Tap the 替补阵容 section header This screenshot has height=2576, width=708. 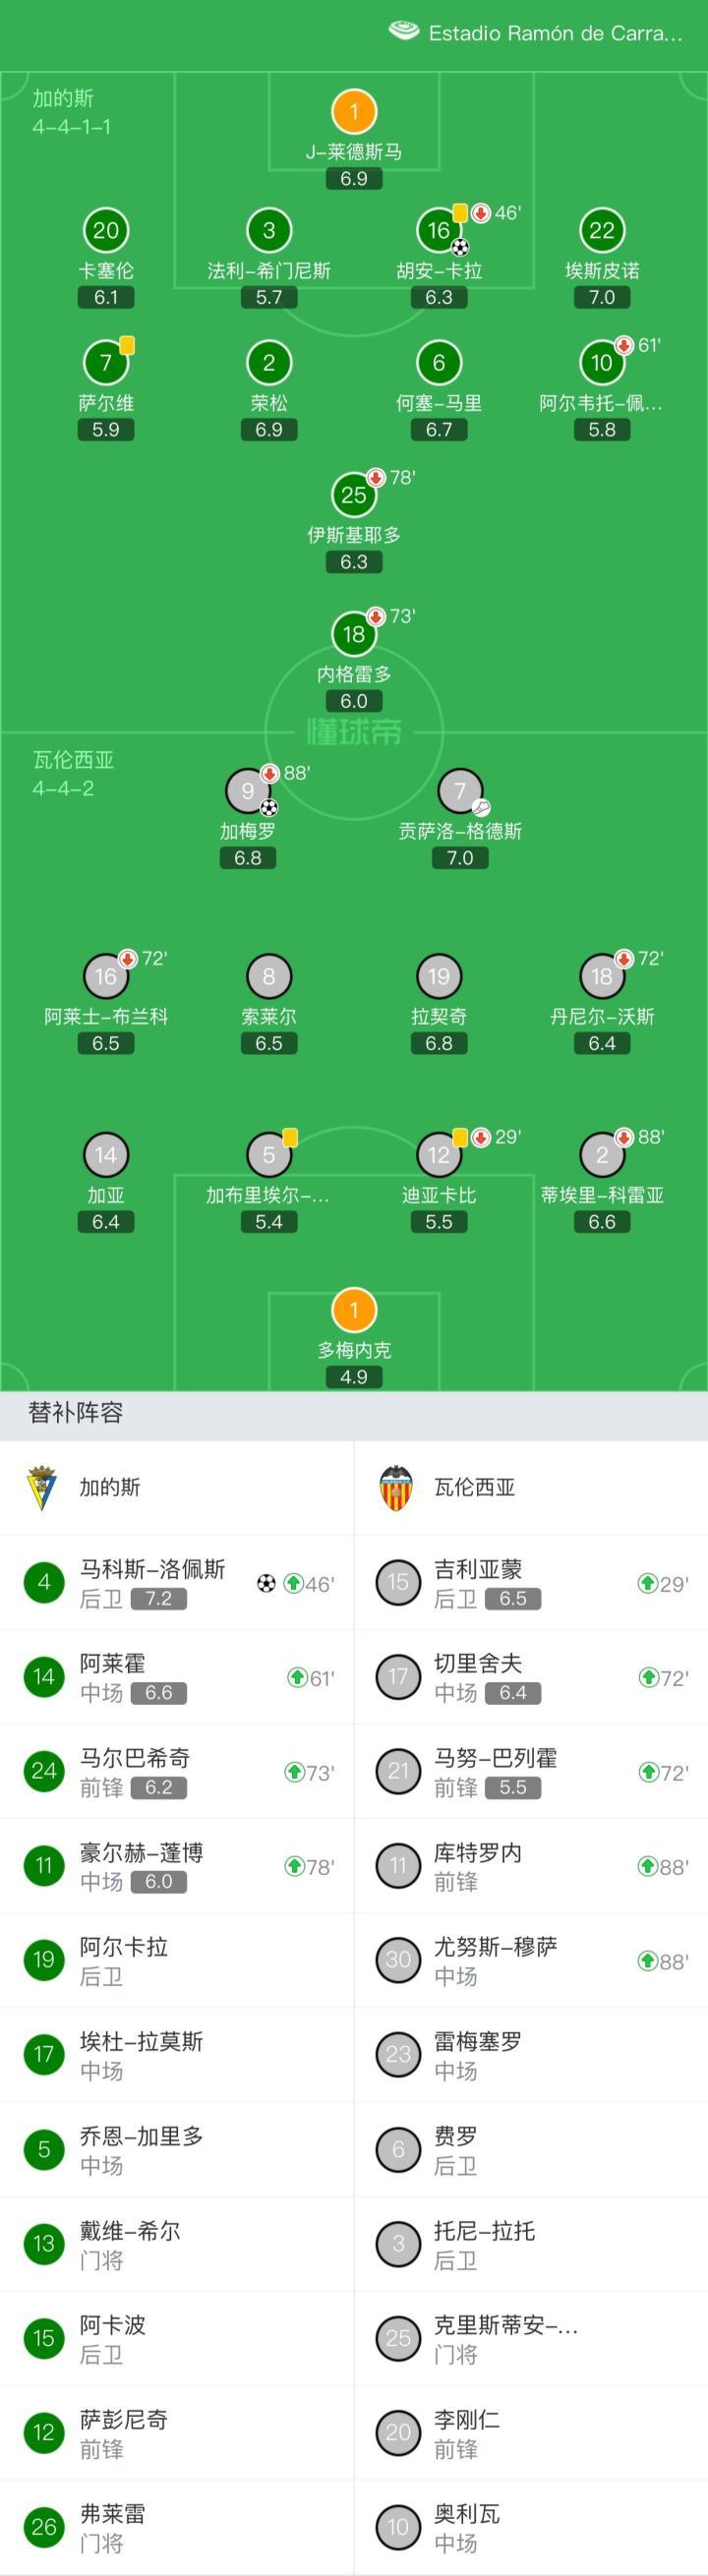coord(76,1412)
